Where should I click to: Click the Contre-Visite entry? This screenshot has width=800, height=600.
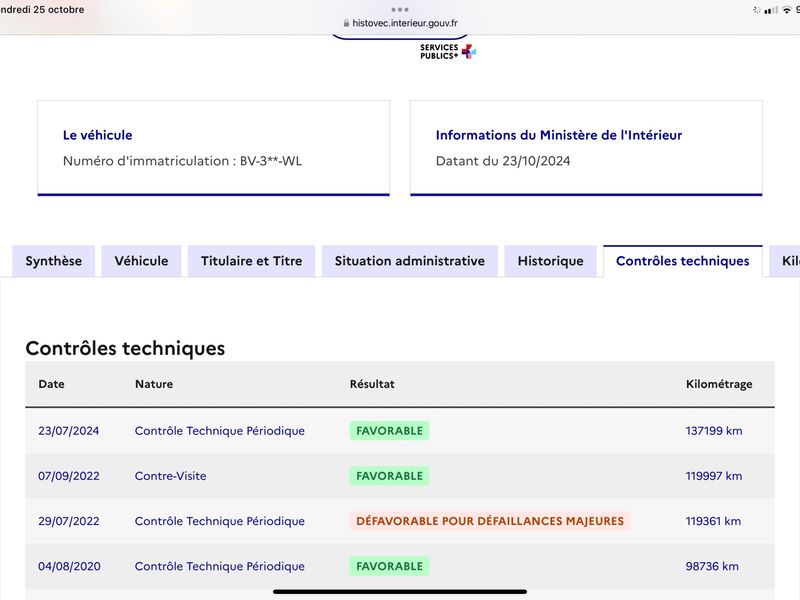coord(170,476)
